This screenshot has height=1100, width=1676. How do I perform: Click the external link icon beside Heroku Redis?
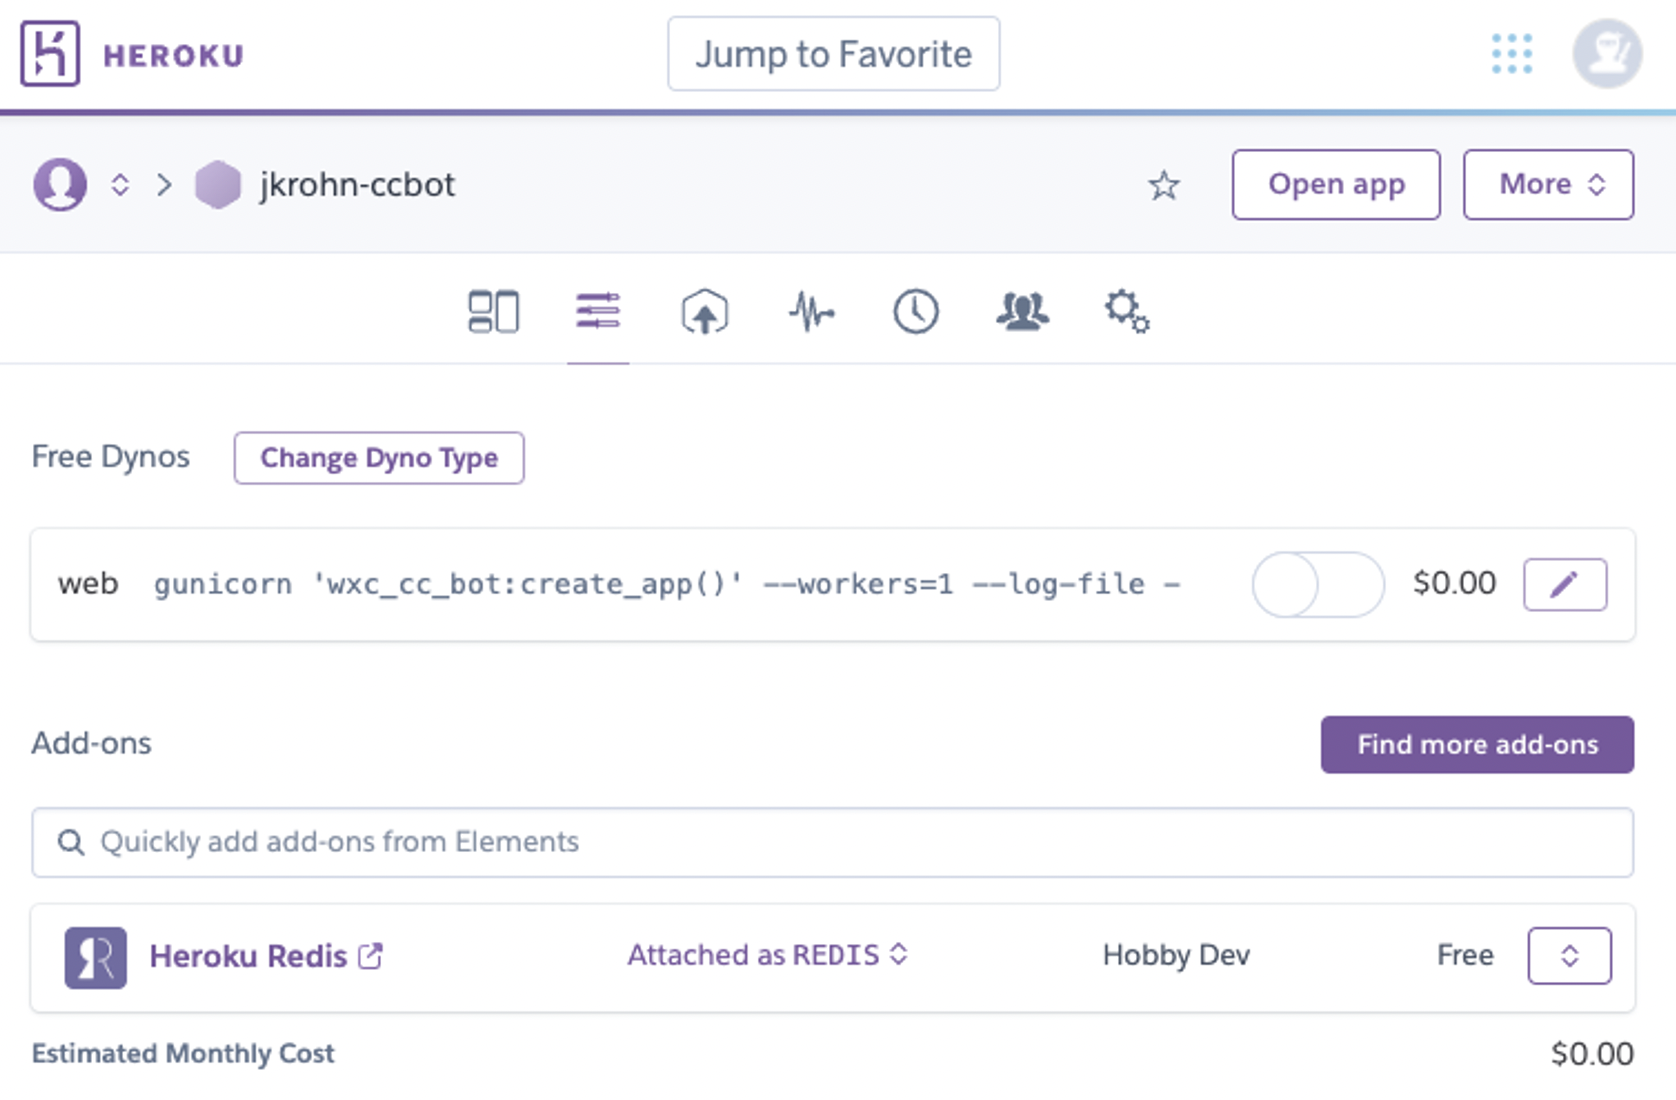[x=371, y=956]
